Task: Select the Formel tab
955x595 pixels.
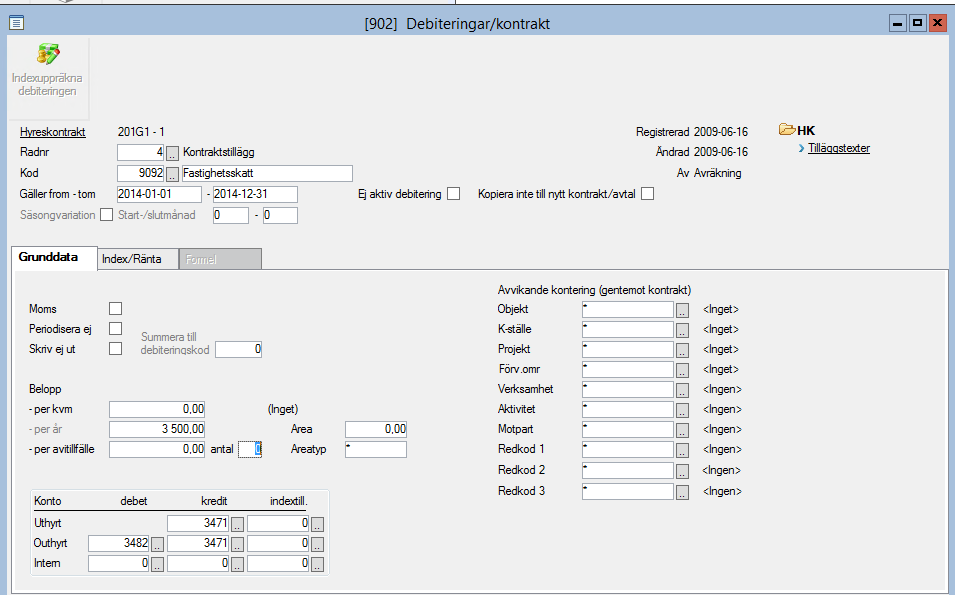Action: (x=220, y=259)
